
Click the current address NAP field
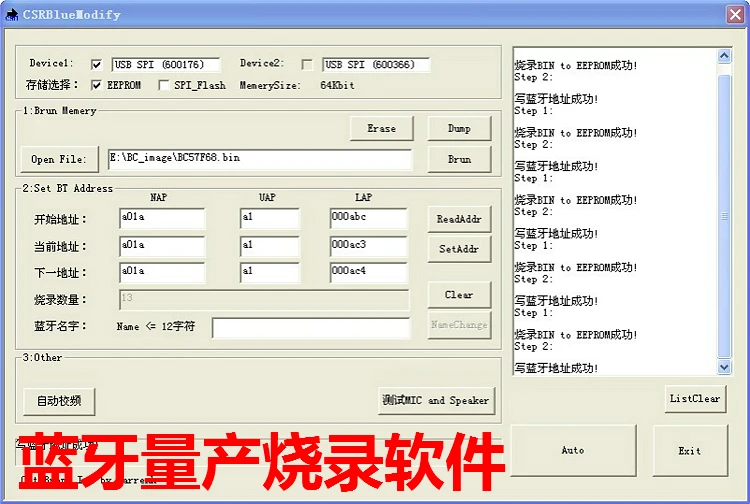(x=162, y=246)
